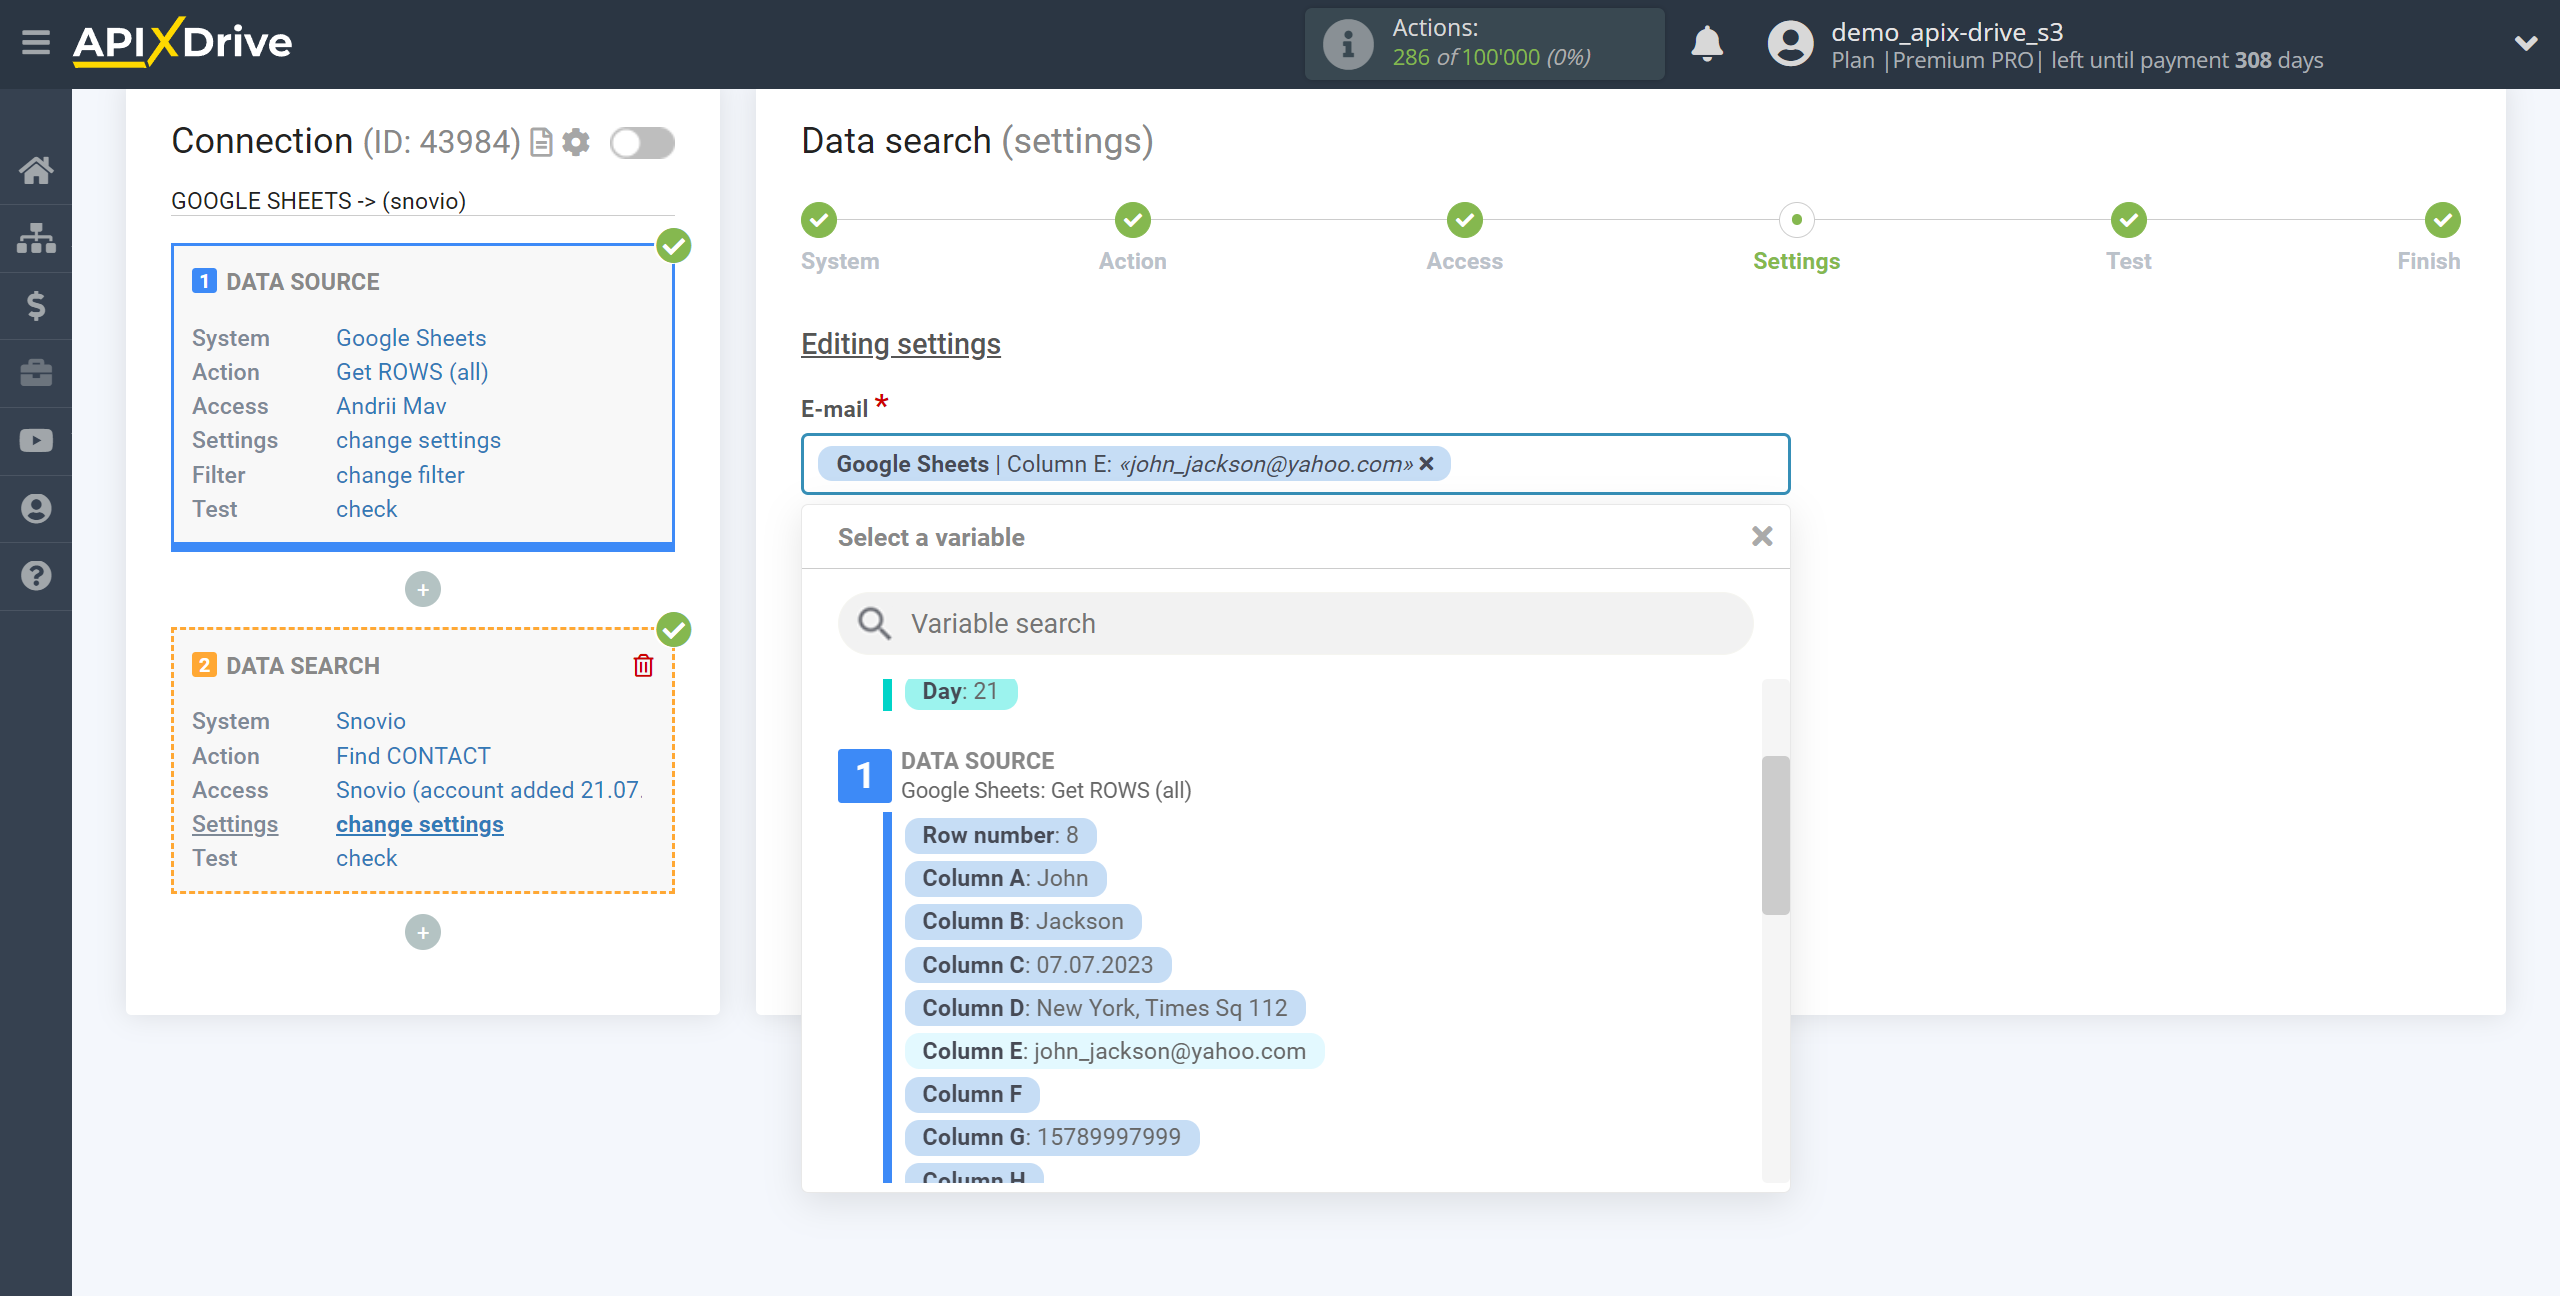Click check in Data Source block
Image resolution: width=2560 pixels, height=1296 pixels.
[366, 509]
